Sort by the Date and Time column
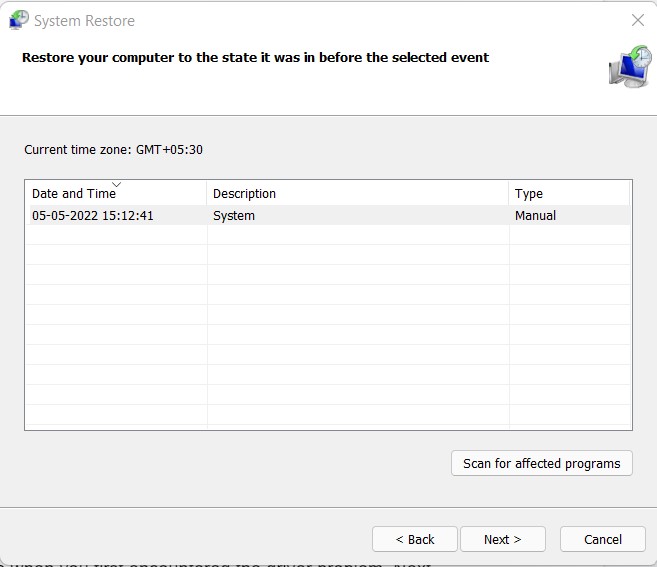The height and width of the screenshot is (567, 657). 74,194
